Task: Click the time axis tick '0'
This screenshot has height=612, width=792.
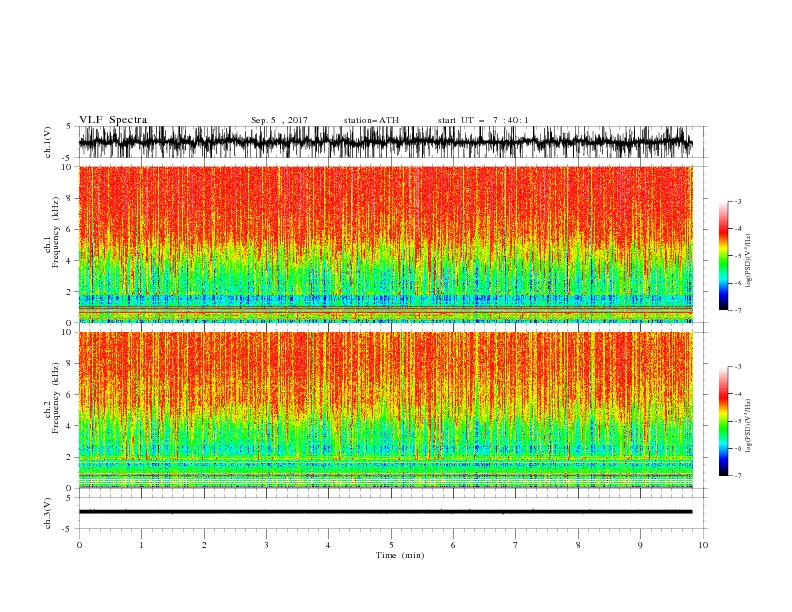Action: point(79,545)
